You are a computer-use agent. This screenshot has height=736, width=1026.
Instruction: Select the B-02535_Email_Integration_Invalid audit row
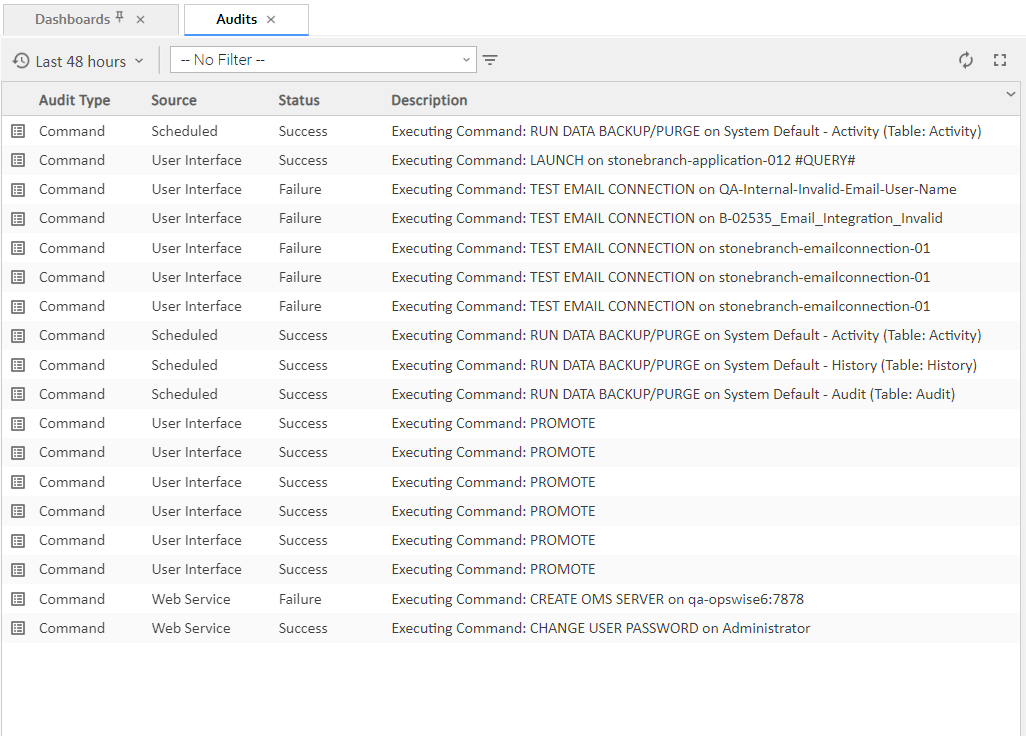(666, 218)
